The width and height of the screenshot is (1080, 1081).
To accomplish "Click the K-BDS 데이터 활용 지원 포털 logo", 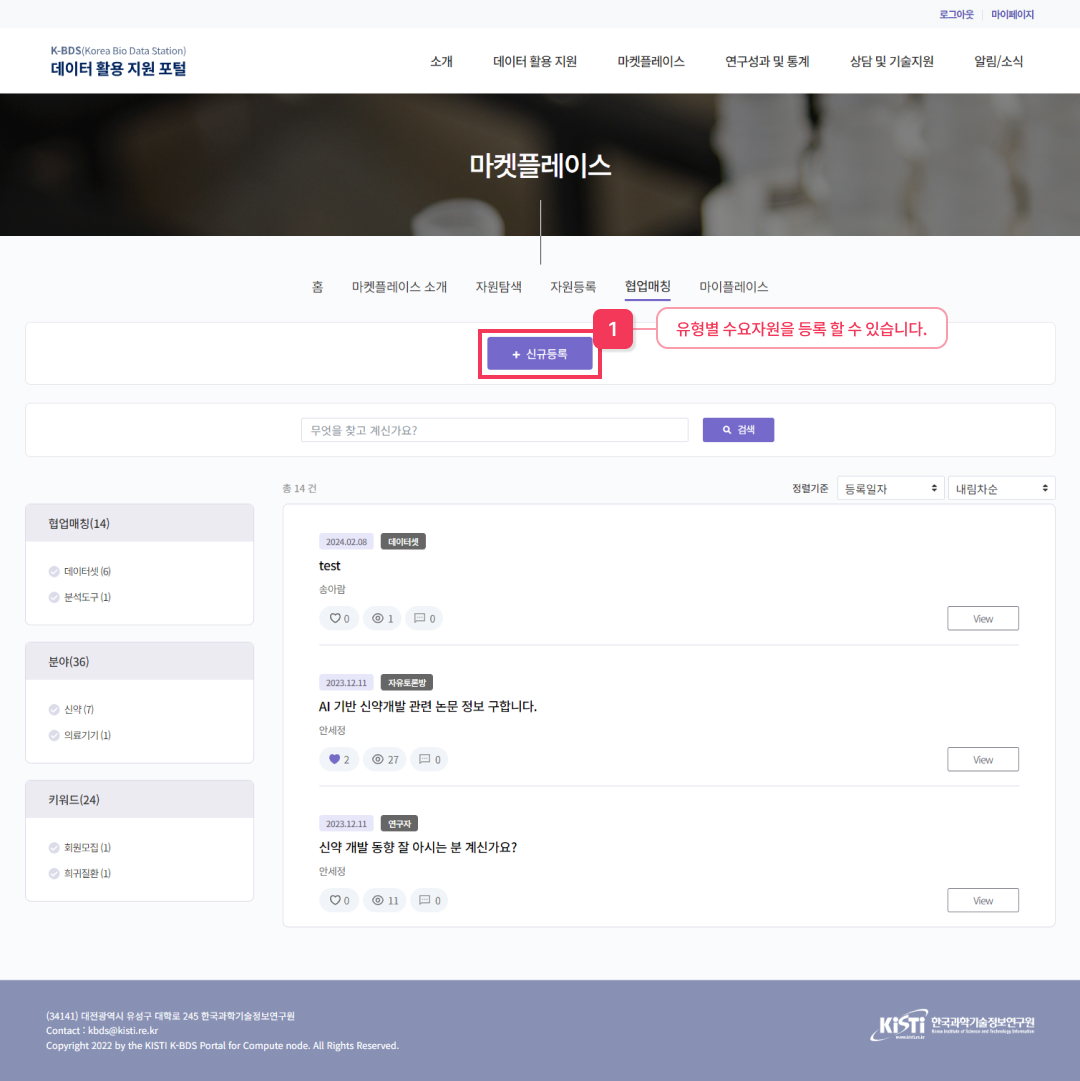I will (117, 60).
